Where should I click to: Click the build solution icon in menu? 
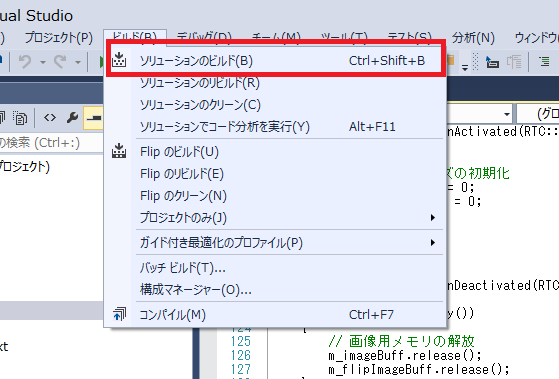(x=119, y=60)
